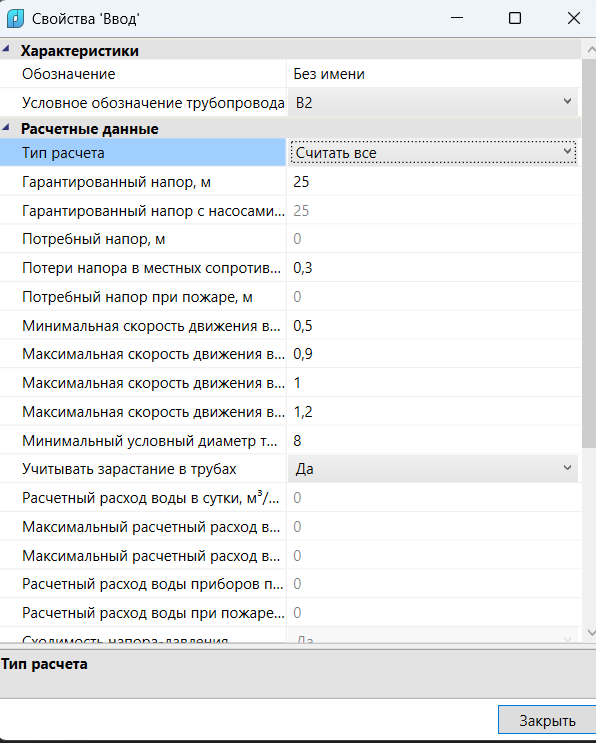This screenshot has width=596, height=743.
Task: Select Потери напора в местных сопротивлениях value
Action: coord(433,268)
